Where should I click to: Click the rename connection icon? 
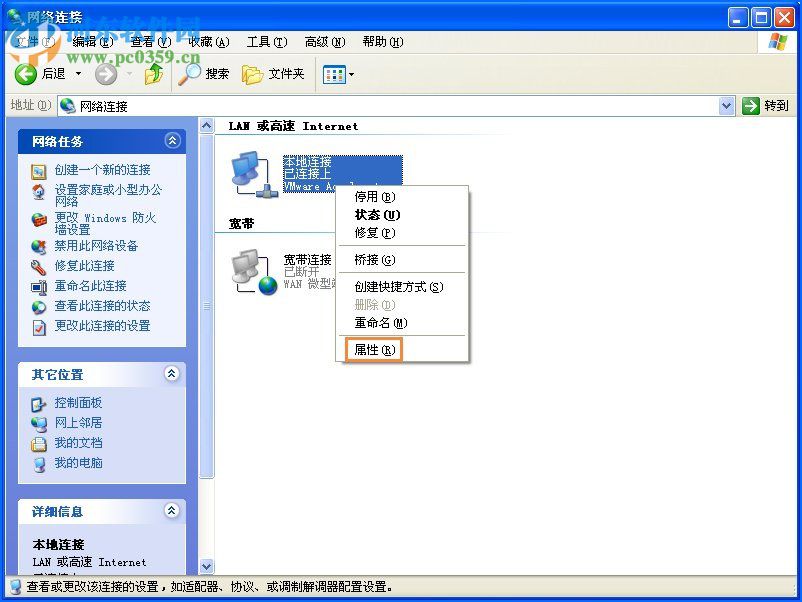pyautogui.click(x=38, y=286)
